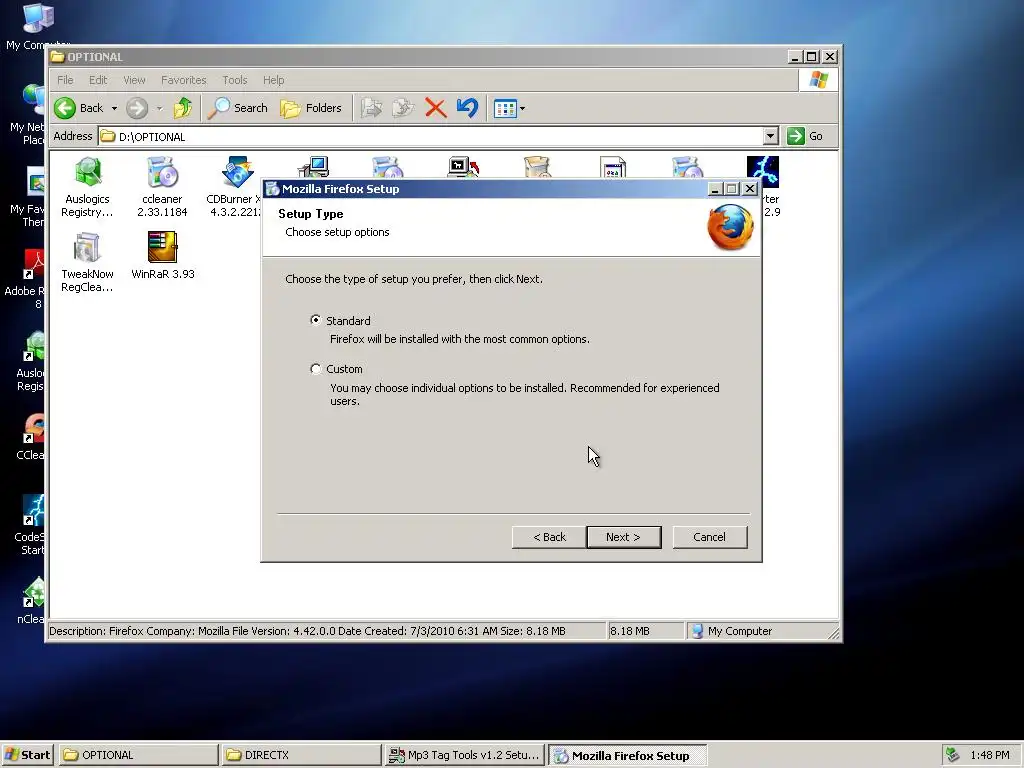Screen dimensions: 1024x768
Task: Click the system tray safely-remove icon
Action: (953, 755)
